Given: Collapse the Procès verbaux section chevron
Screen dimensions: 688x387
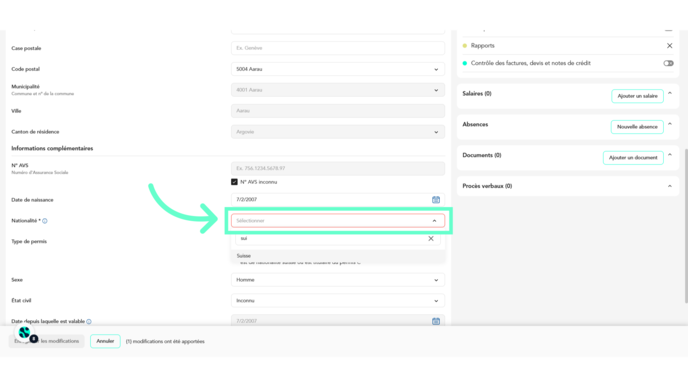Looking at the screenshot, I should pyautogui.click(x=670, y=186).
